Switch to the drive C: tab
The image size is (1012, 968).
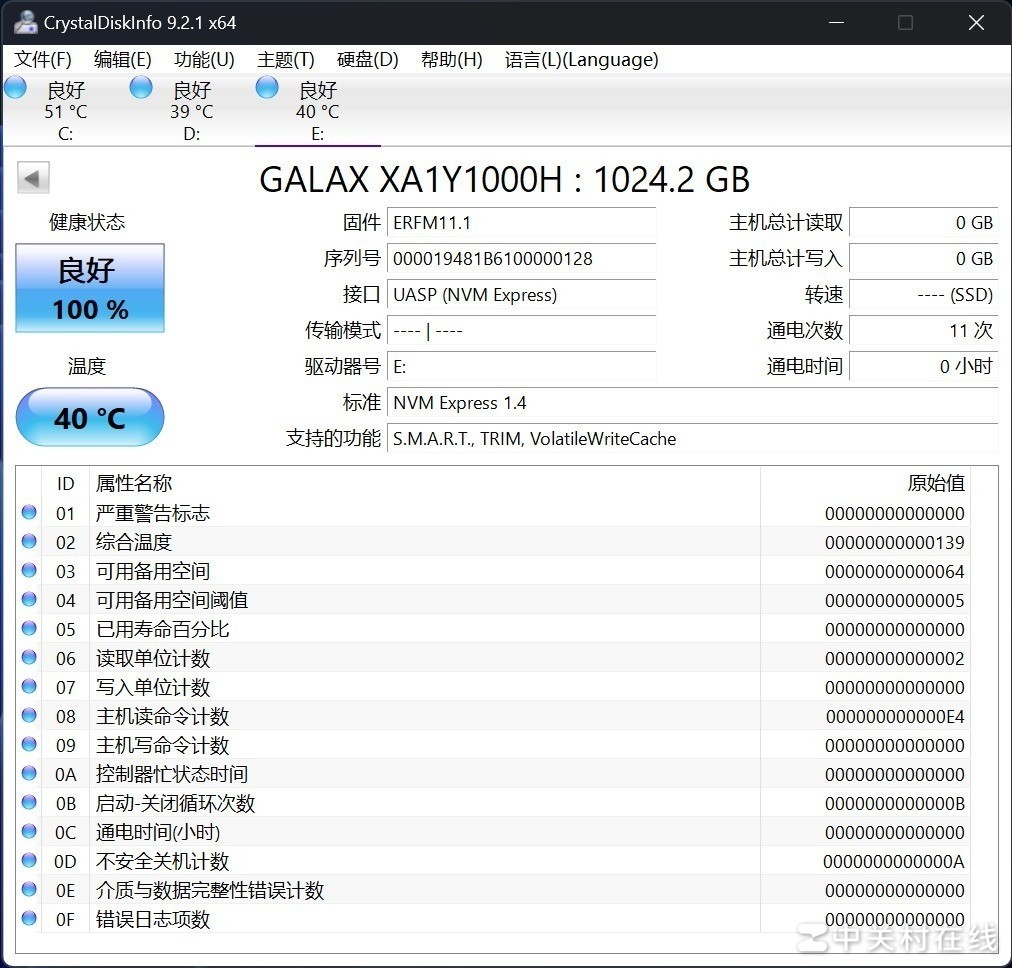coord(65,108)
